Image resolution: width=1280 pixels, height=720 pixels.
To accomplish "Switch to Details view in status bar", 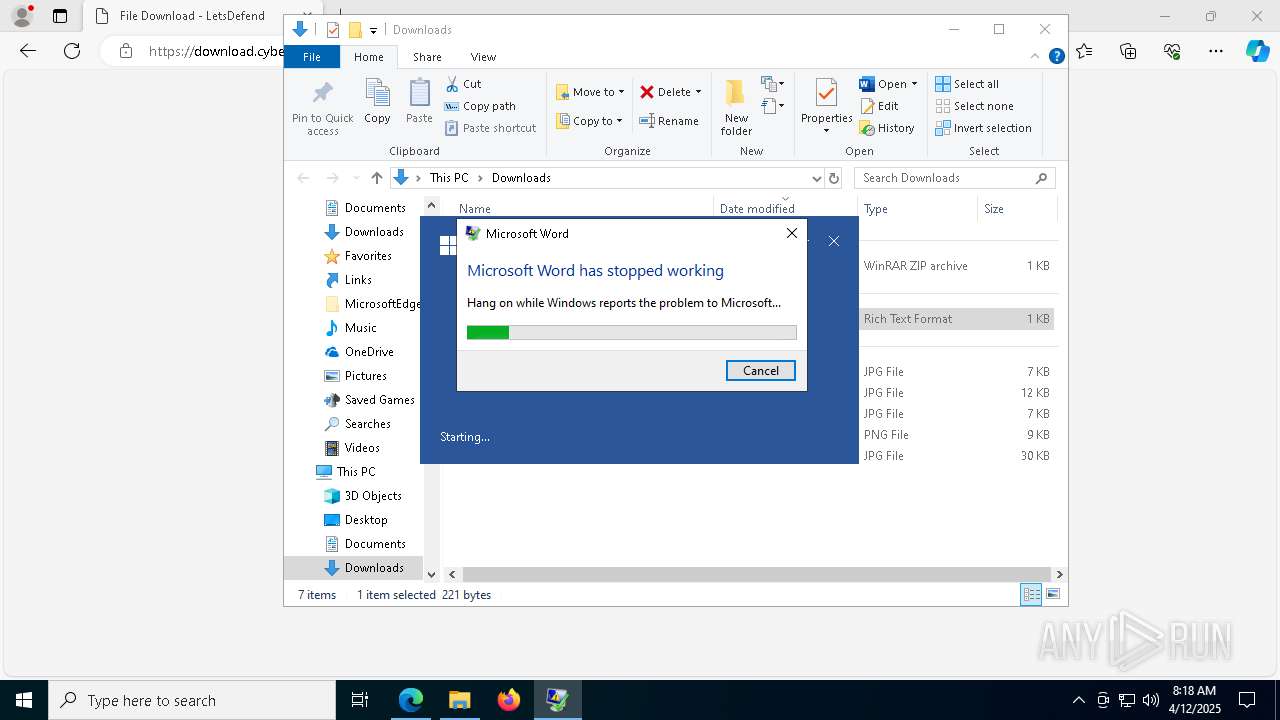I will 1031,595.
